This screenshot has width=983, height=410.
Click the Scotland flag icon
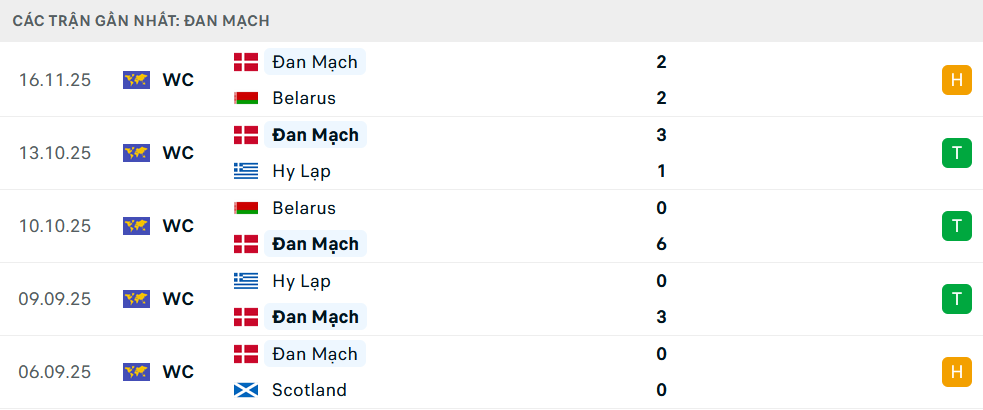pos(245,390)
